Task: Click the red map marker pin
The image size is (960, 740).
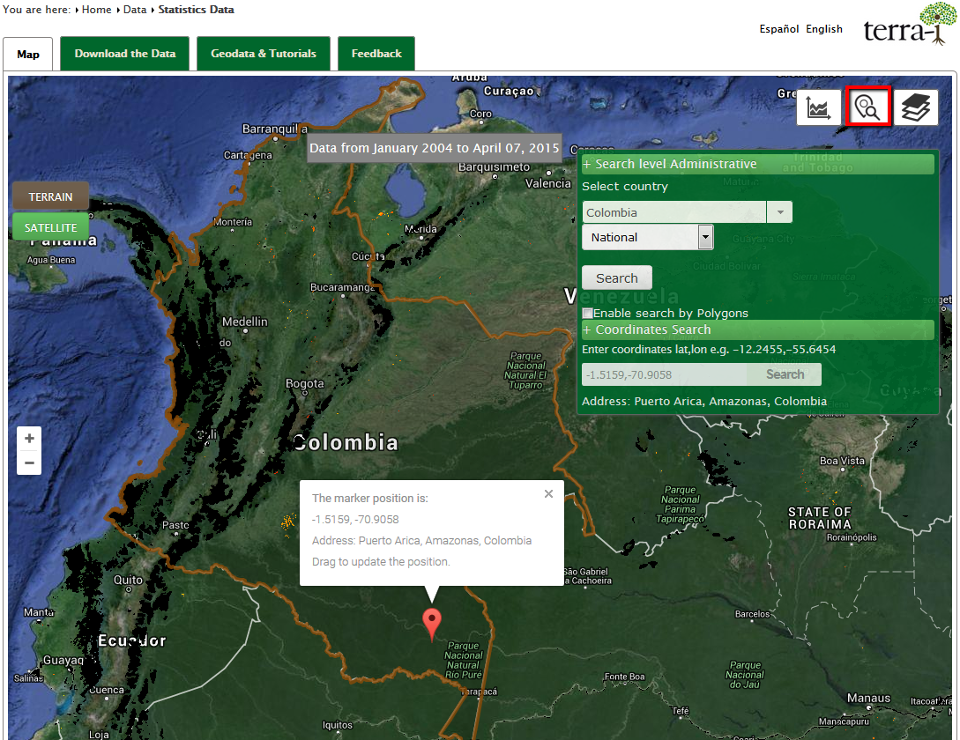Action: pos(432,624)
